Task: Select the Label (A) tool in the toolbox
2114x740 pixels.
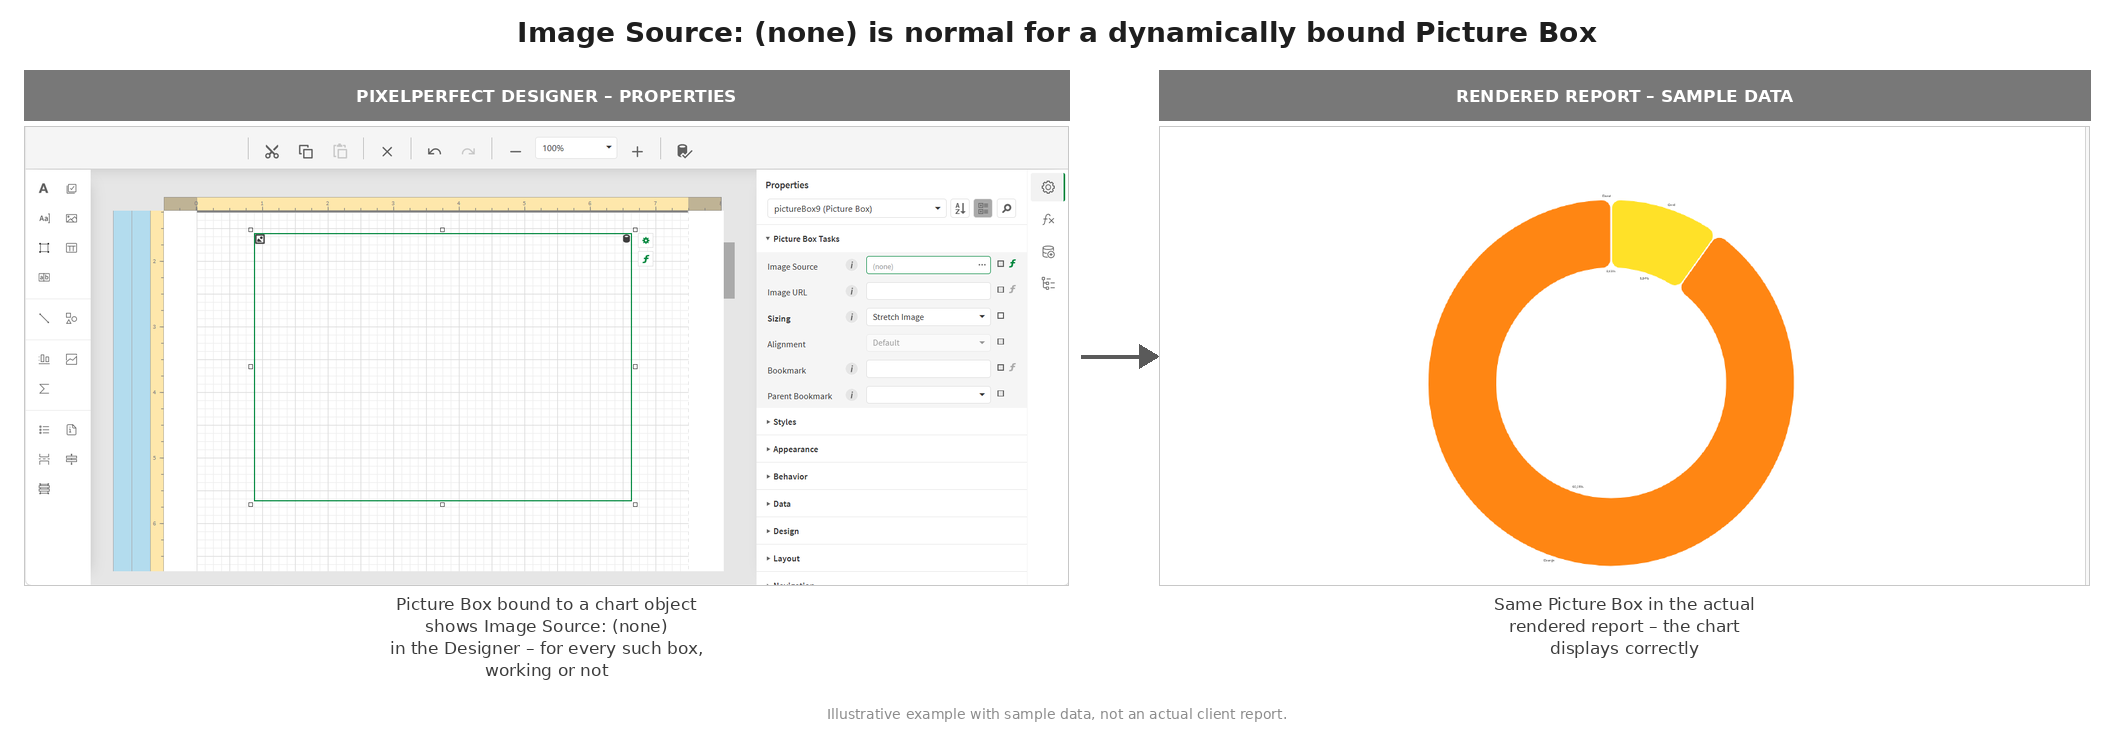Action: coord(44,188)
